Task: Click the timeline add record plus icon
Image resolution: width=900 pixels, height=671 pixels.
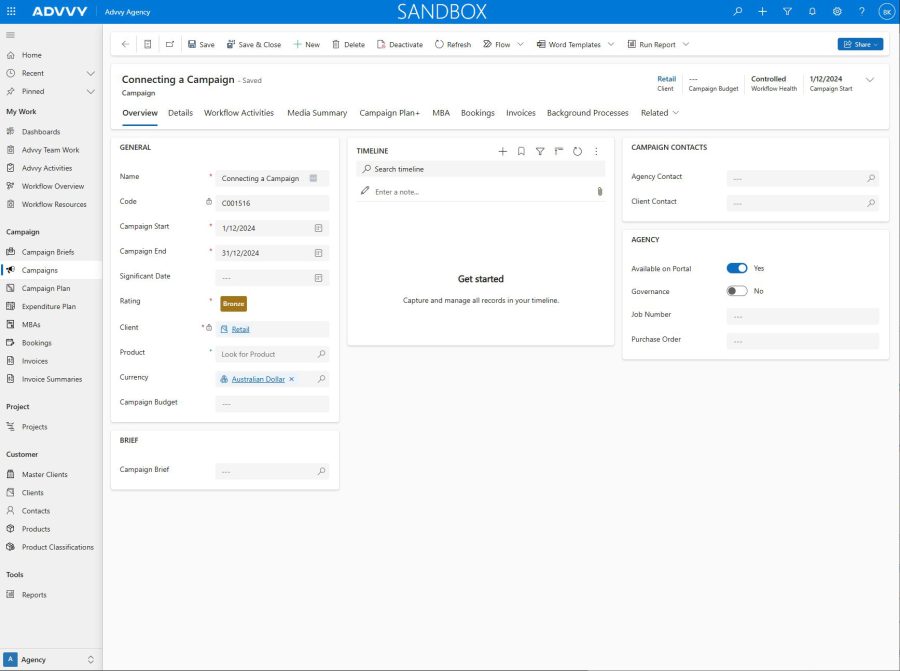Action: coord(503,151)
